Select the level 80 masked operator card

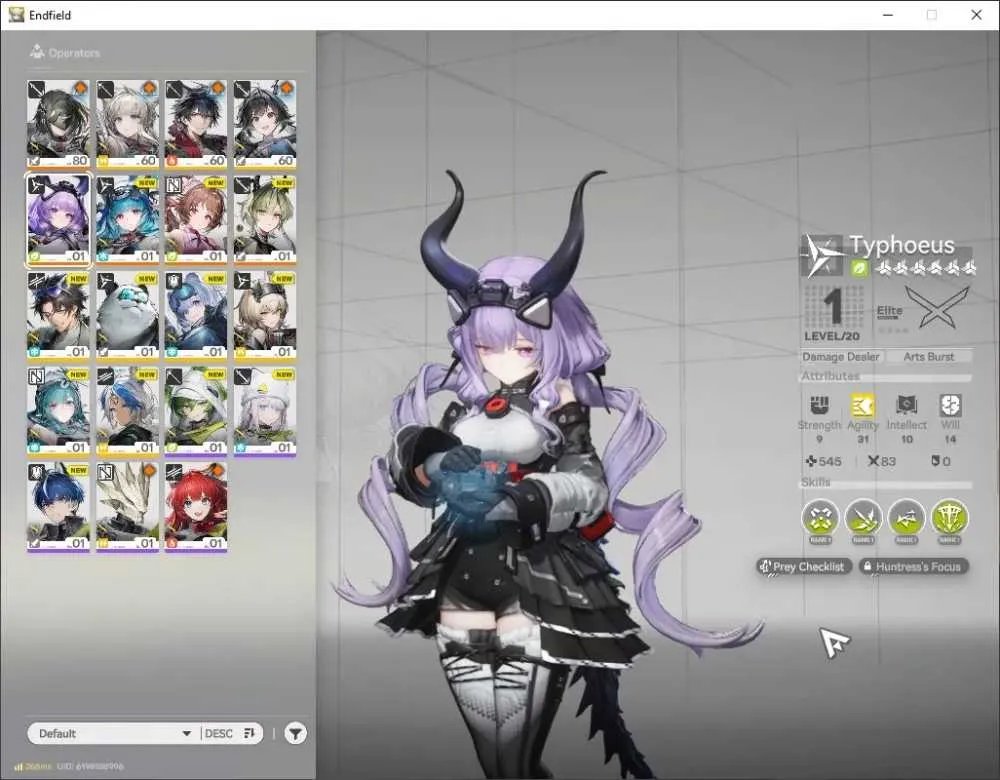[58, 124]
